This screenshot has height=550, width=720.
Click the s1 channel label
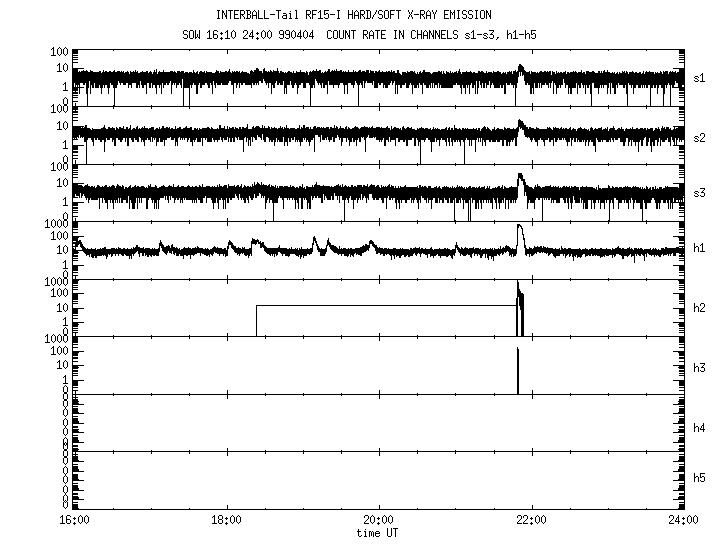(700, 78)
